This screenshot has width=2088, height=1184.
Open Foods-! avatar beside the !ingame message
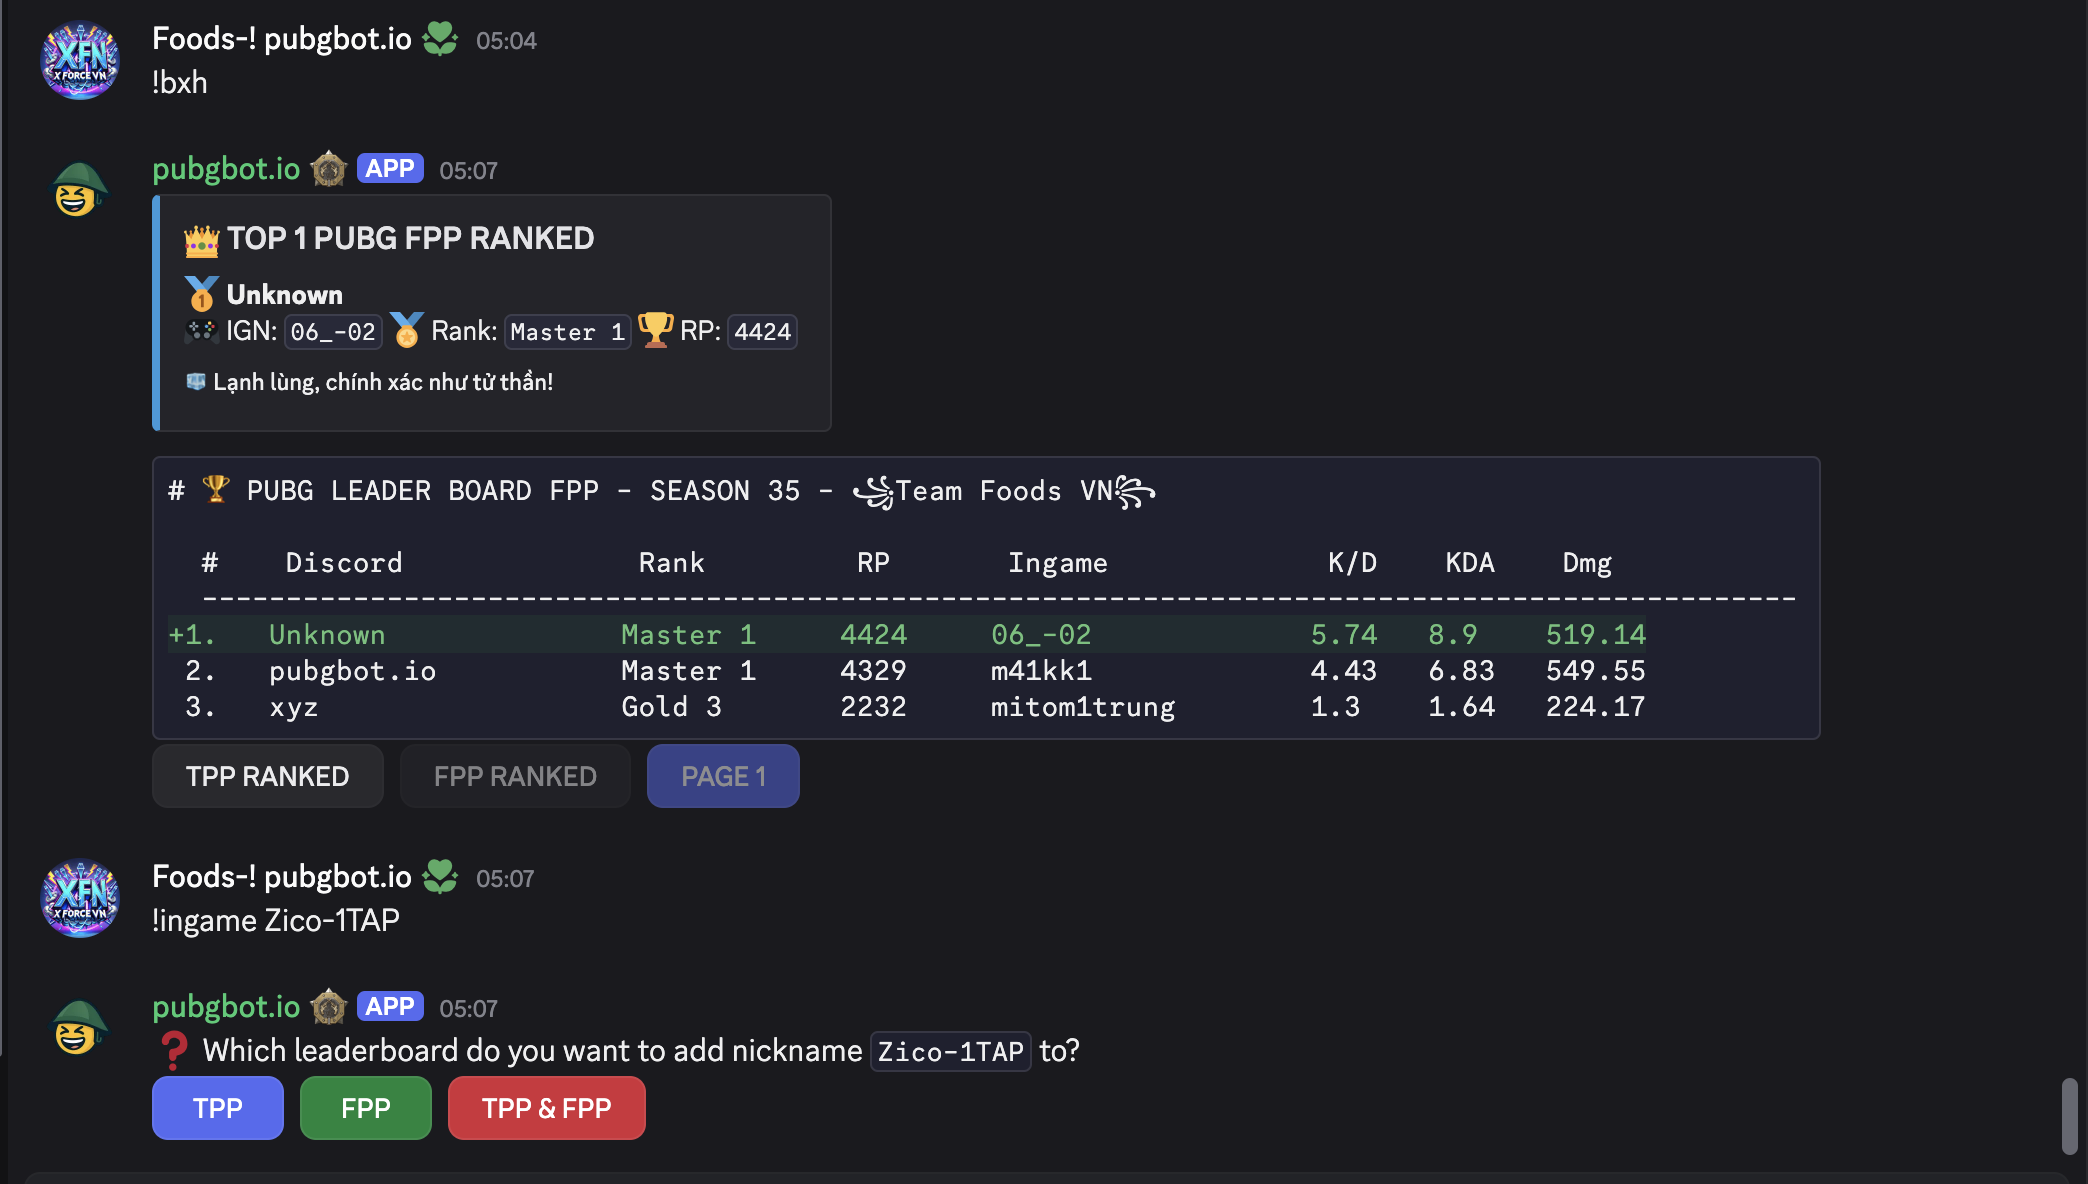(80, 898)
